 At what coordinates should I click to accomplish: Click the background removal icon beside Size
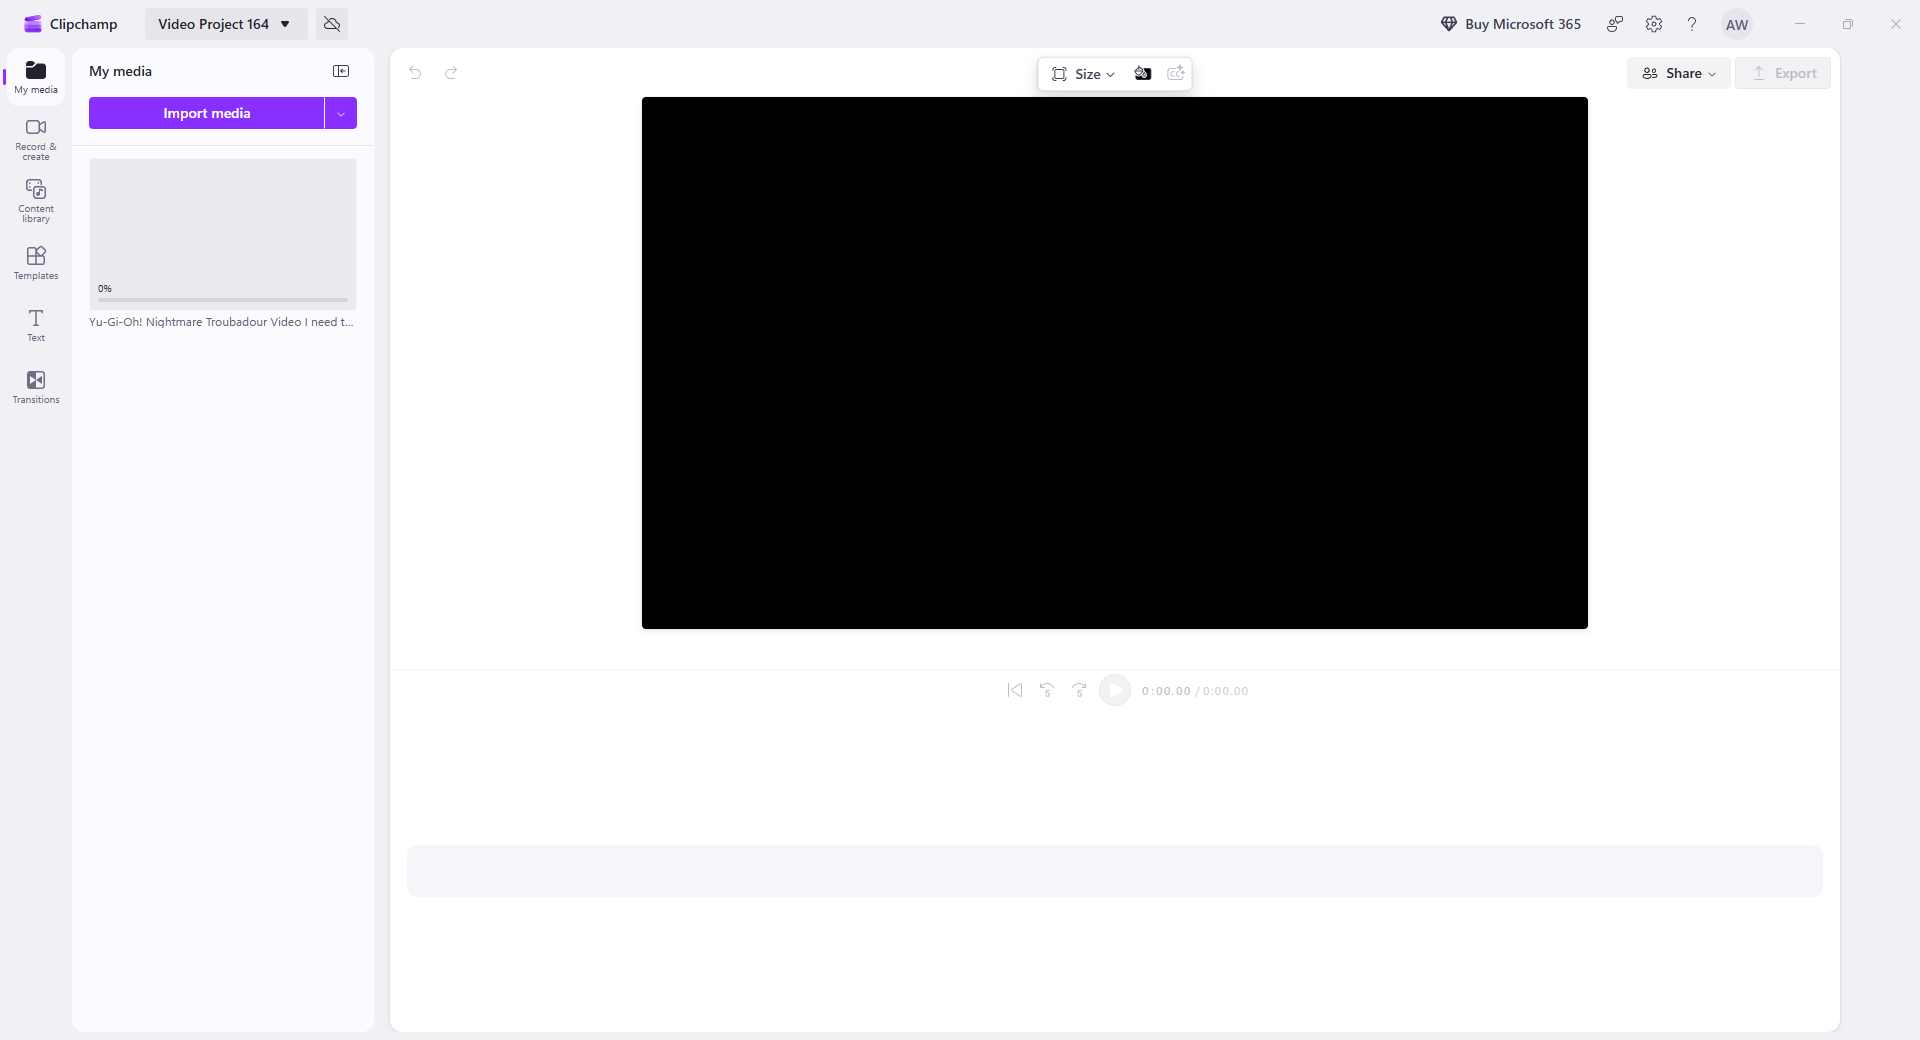click(x=1143, y=73)
